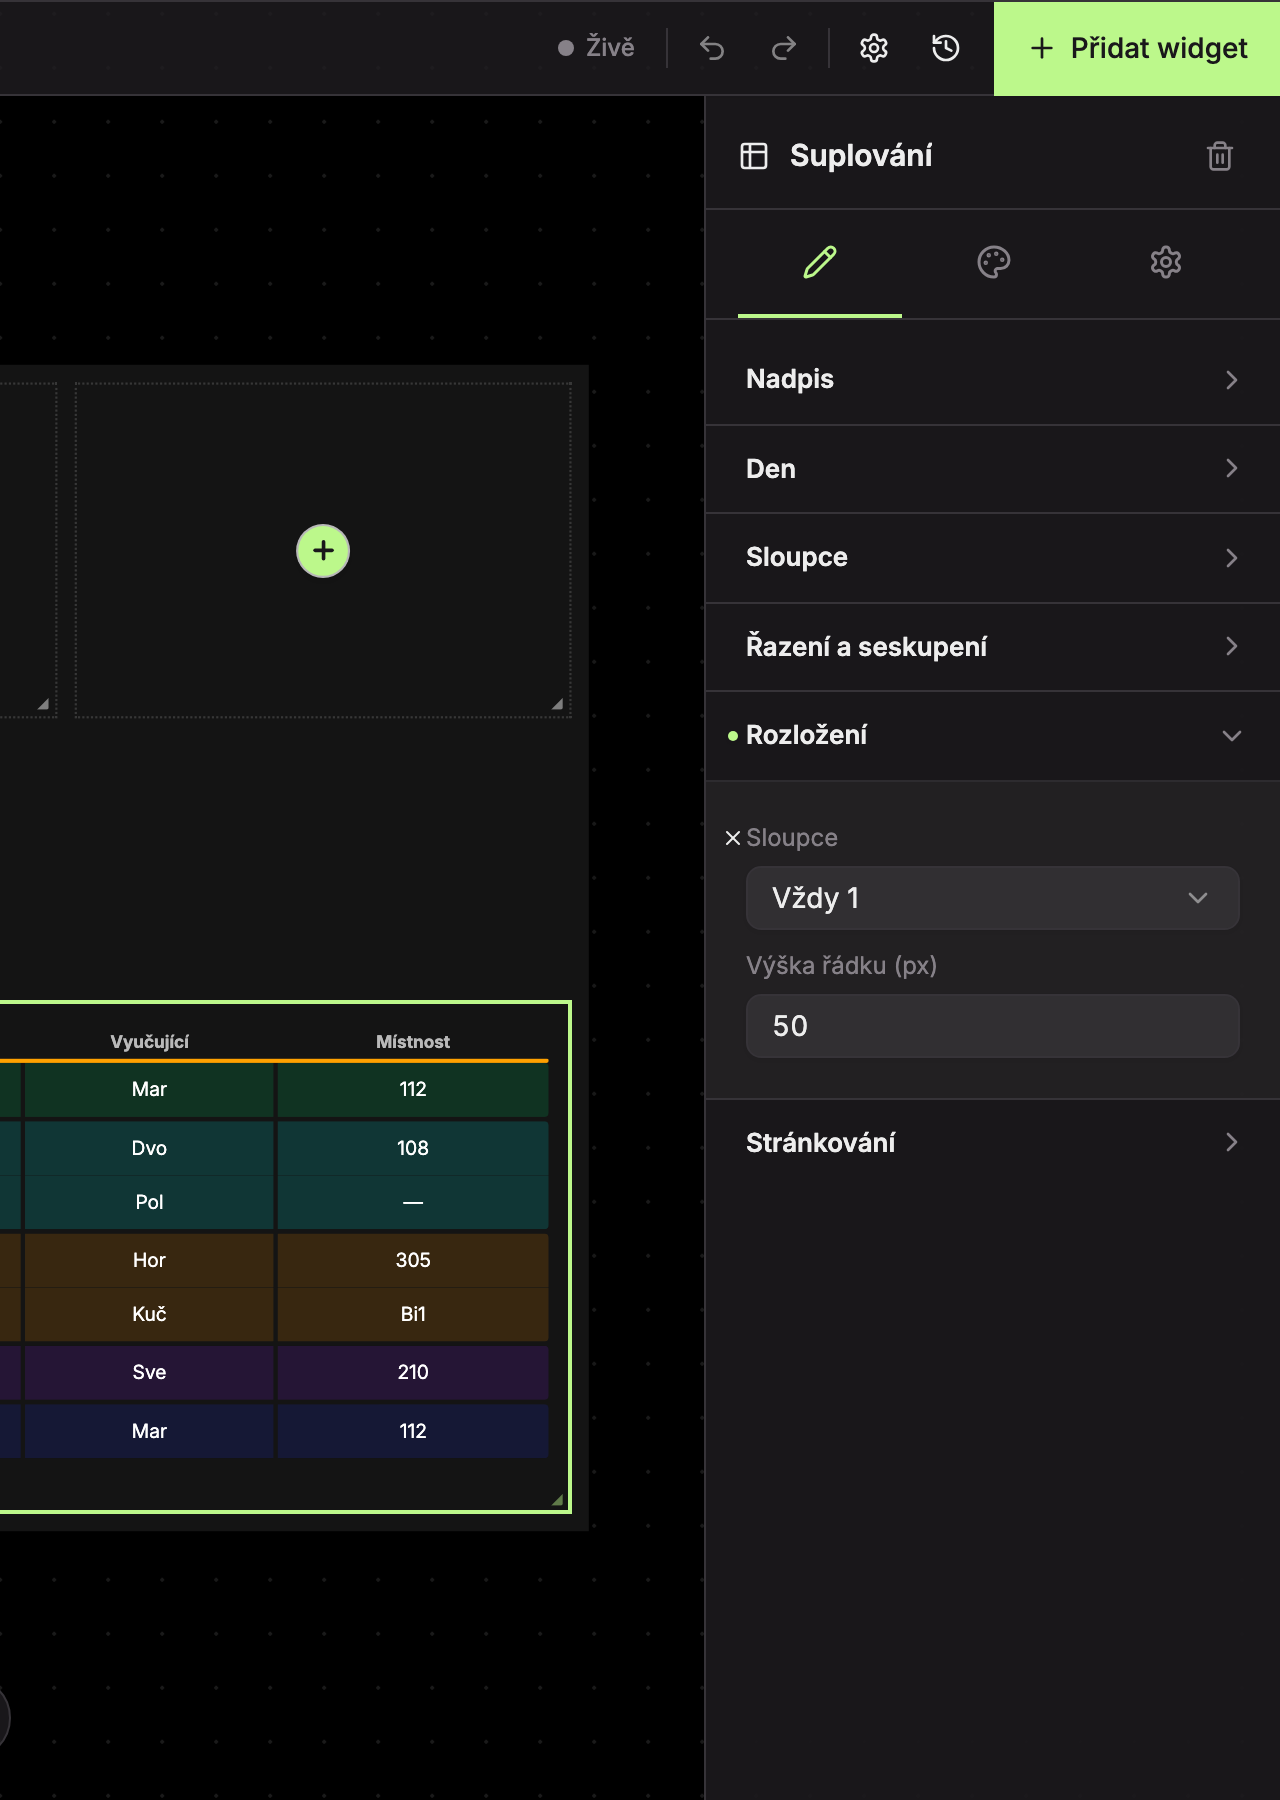Click the Vyučující column header
Viewport: 1280px width, 1800px height.
[149, 1042]
